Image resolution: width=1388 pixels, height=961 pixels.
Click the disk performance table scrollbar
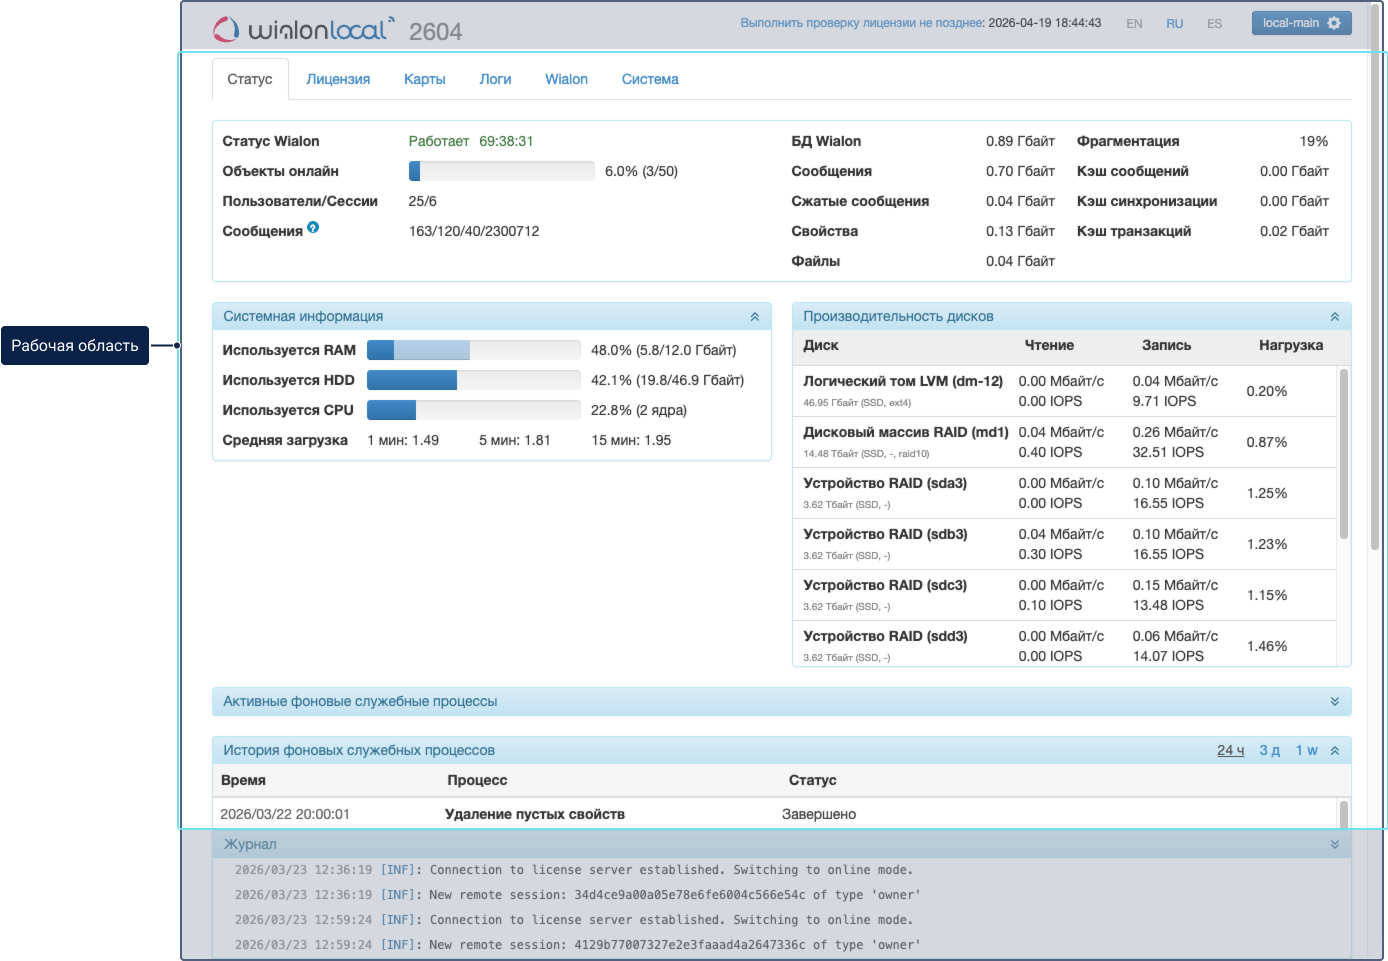coord(1343,455)
